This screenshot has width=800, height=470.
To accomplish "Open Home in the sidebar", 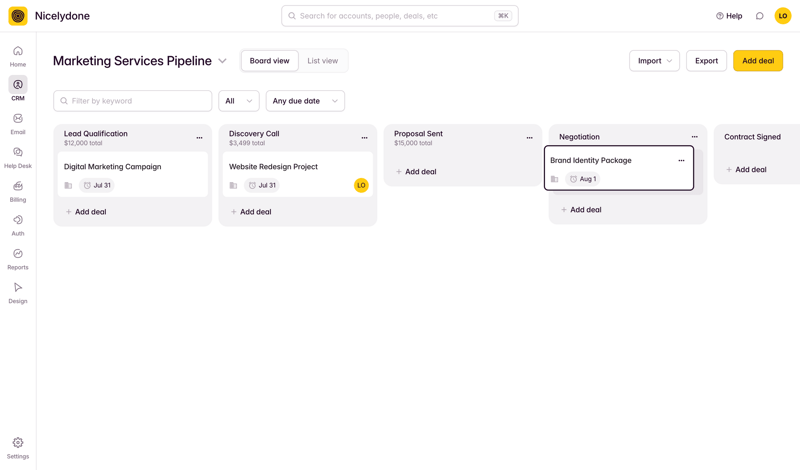I will click(18, 56).
